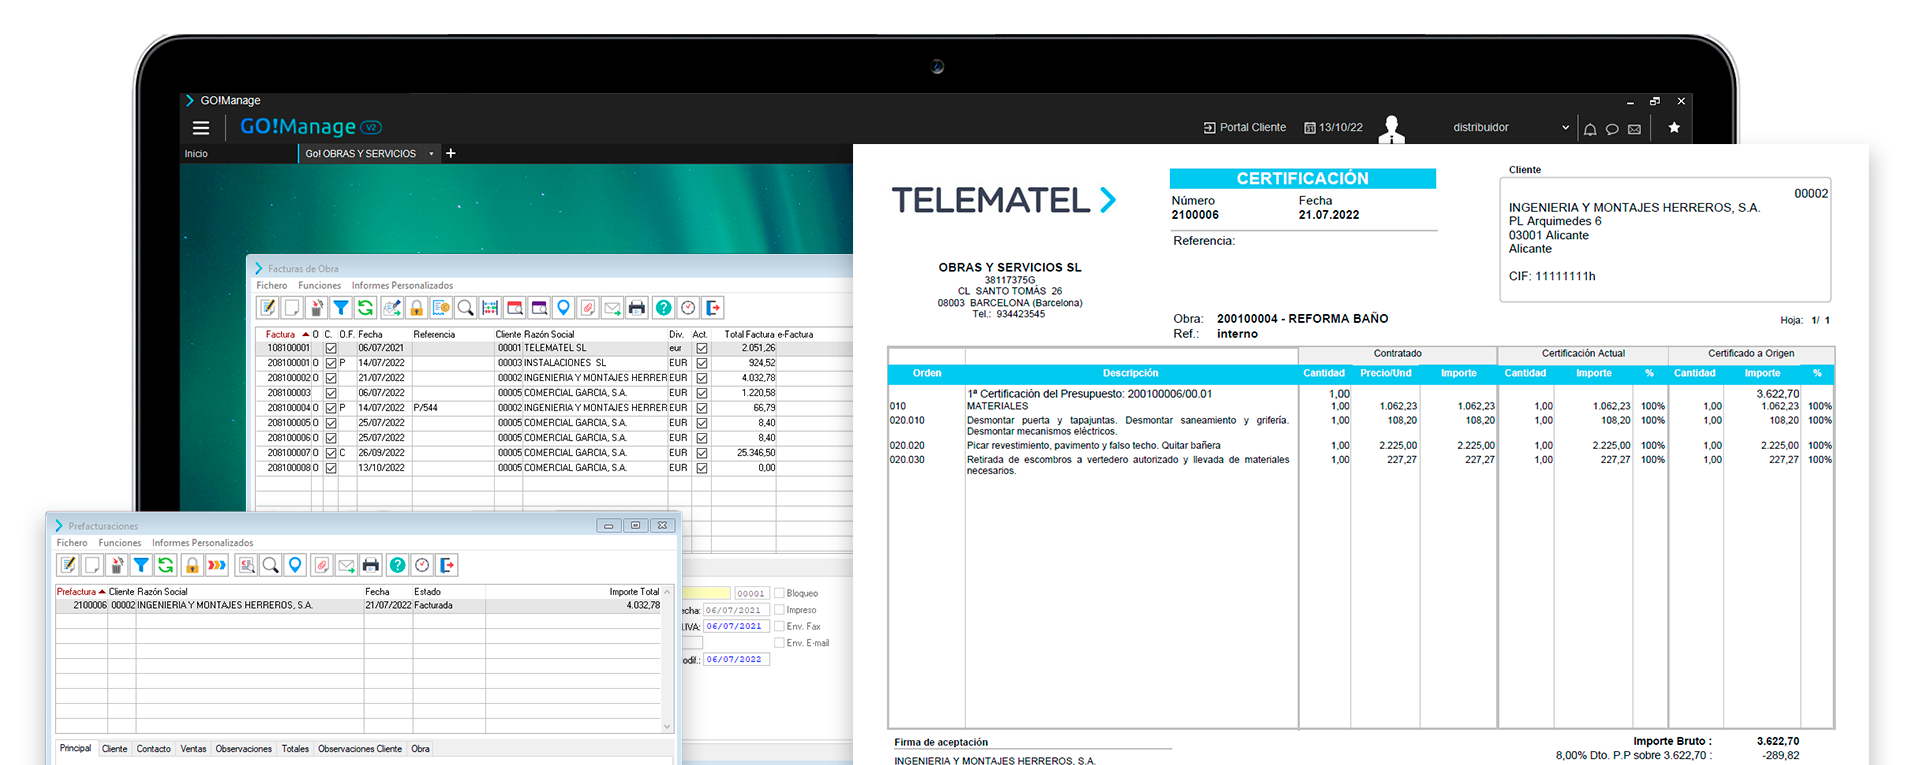The width and height of the screenshot is (1920, 765).
Task: Click the location pin icon in Facturas de Obra
Action: pyautogui.click(x=563, y=308)
